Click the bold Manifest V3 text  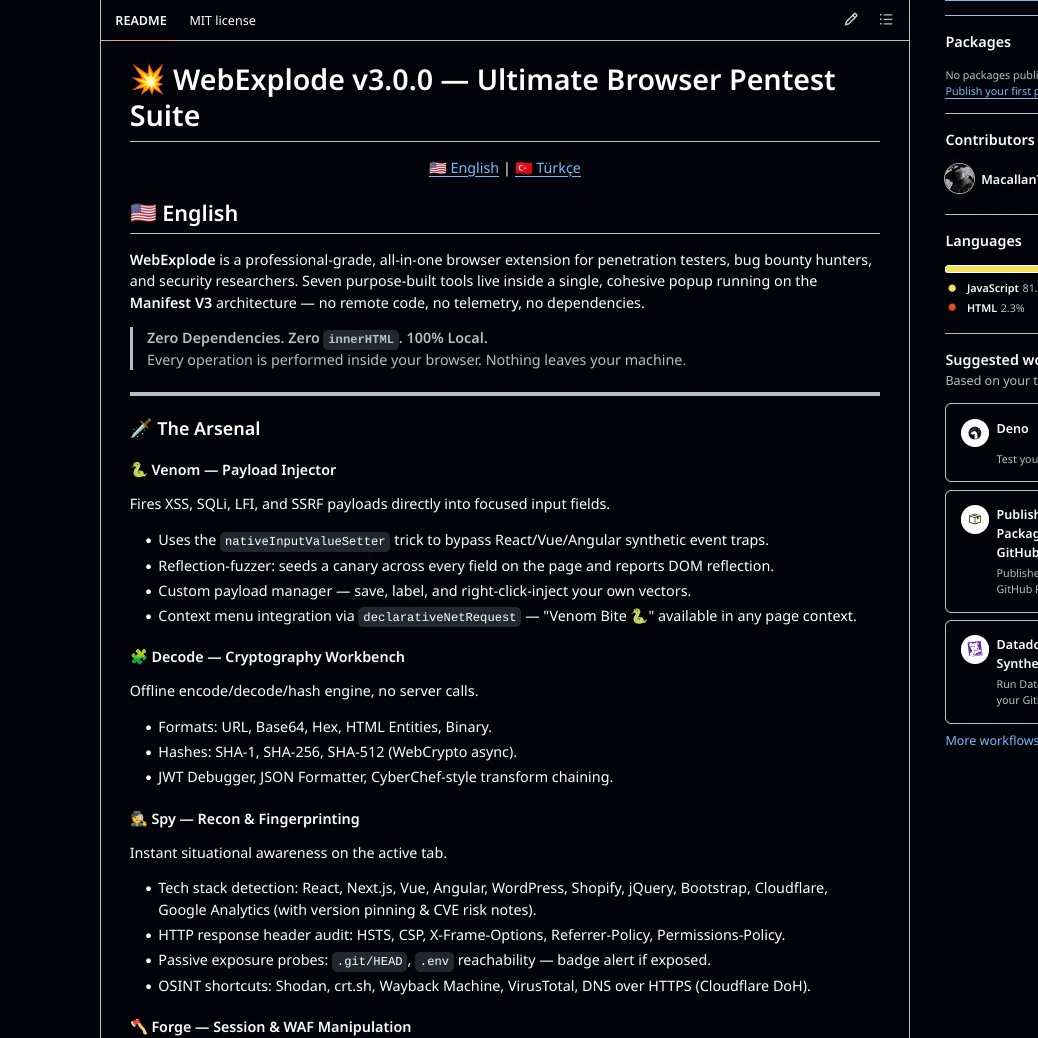[171, 303]
